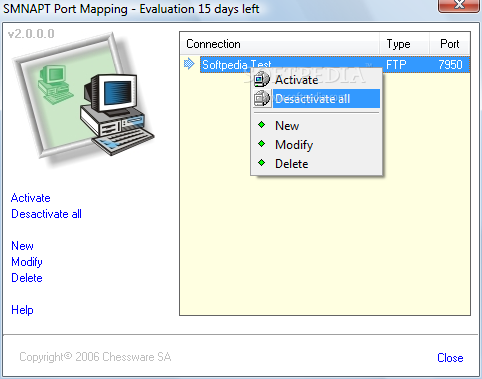
Task: Select the Softpedia Test connection row
Action: (x=335, y=64)
